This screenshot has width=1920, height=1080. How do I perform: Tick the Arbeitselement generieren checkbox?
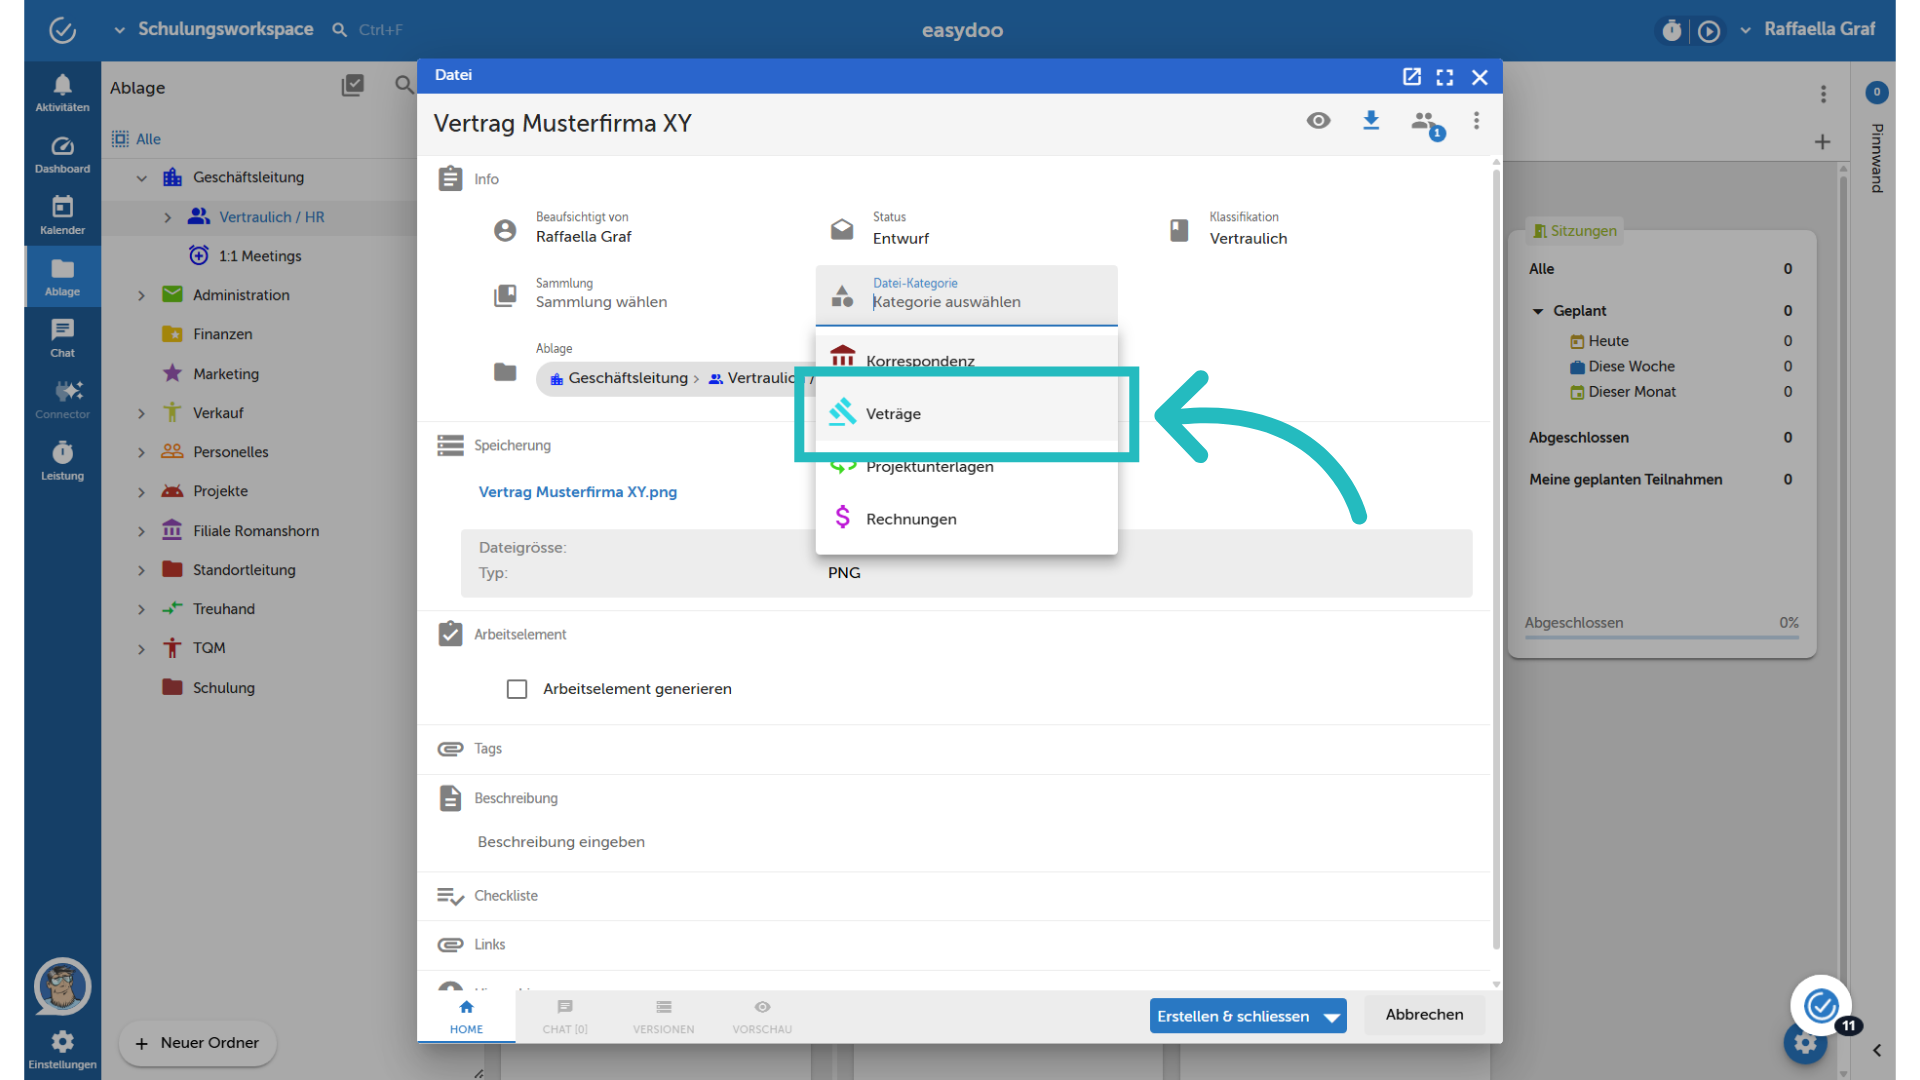[517, 689]
